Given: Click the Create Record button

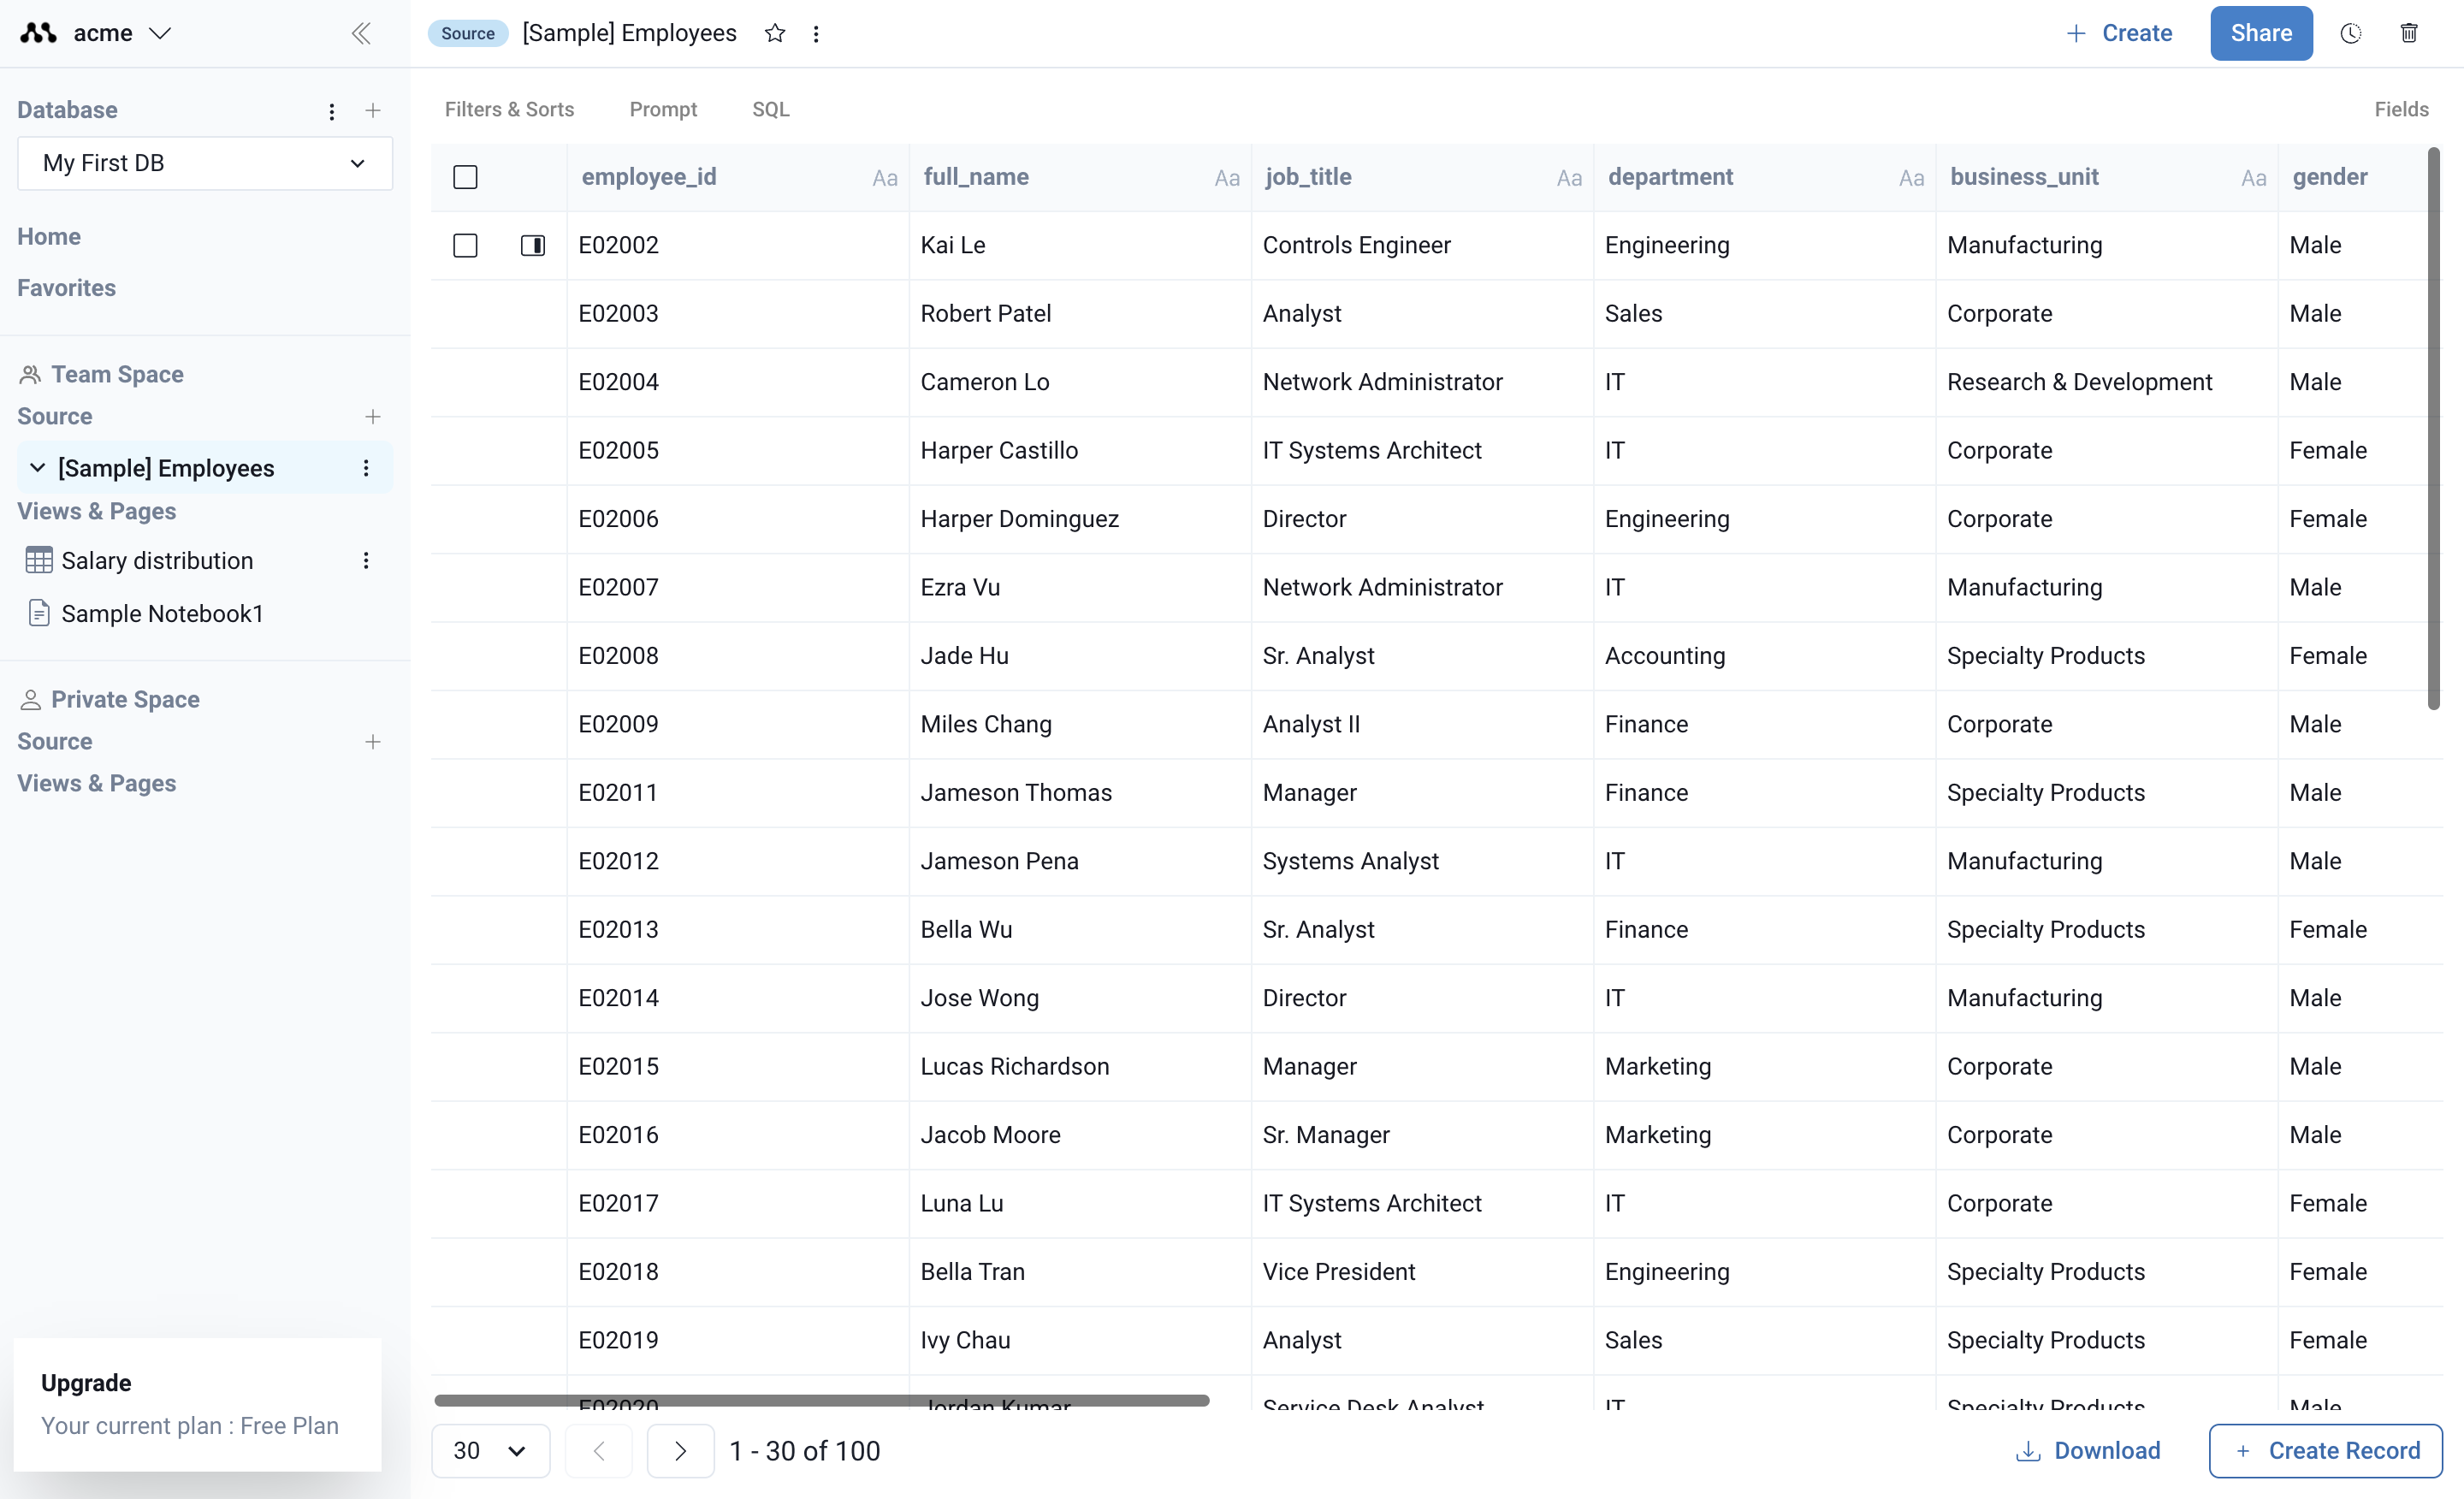Looking at the screenshot, I should pyautogui.click(x=2325, y=1451).
